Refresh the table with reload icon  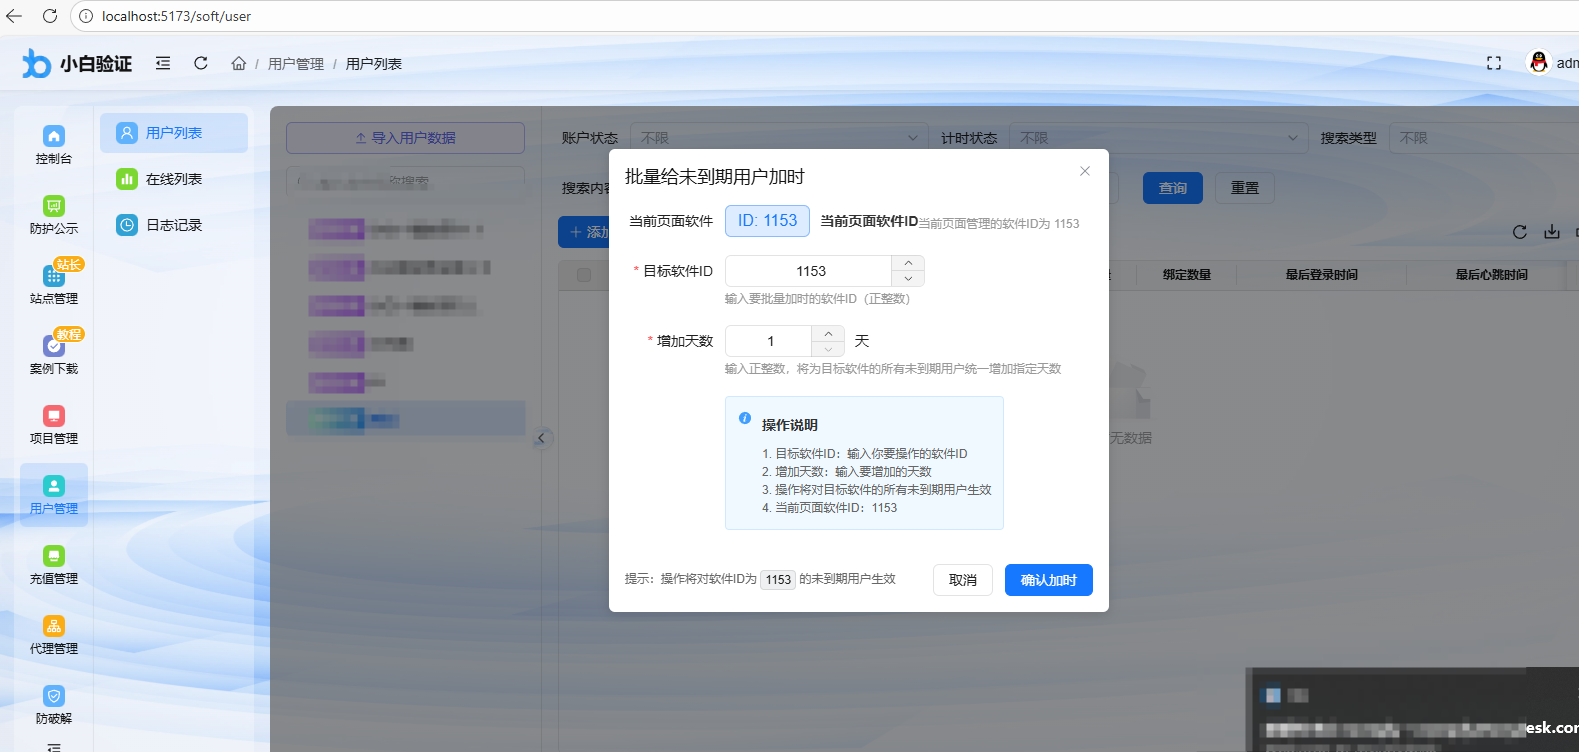[x=1520, y=232]
